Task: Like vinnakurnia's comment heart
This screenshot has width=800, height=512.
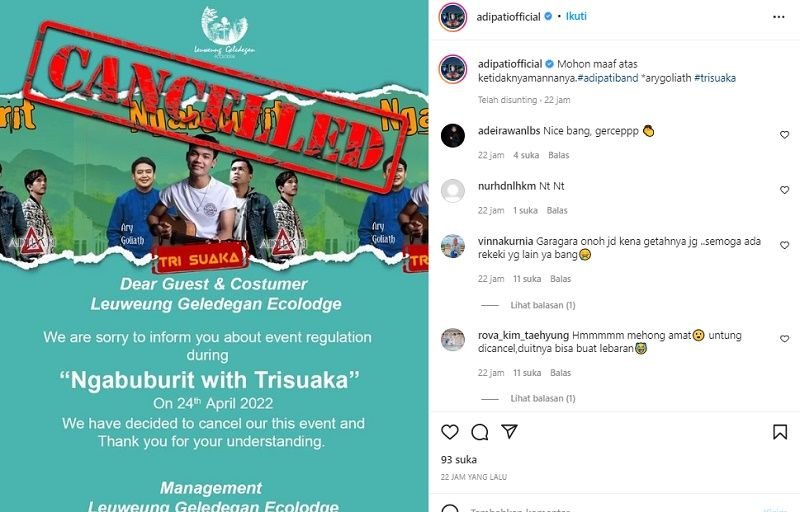Action: (x=785, y=245)
